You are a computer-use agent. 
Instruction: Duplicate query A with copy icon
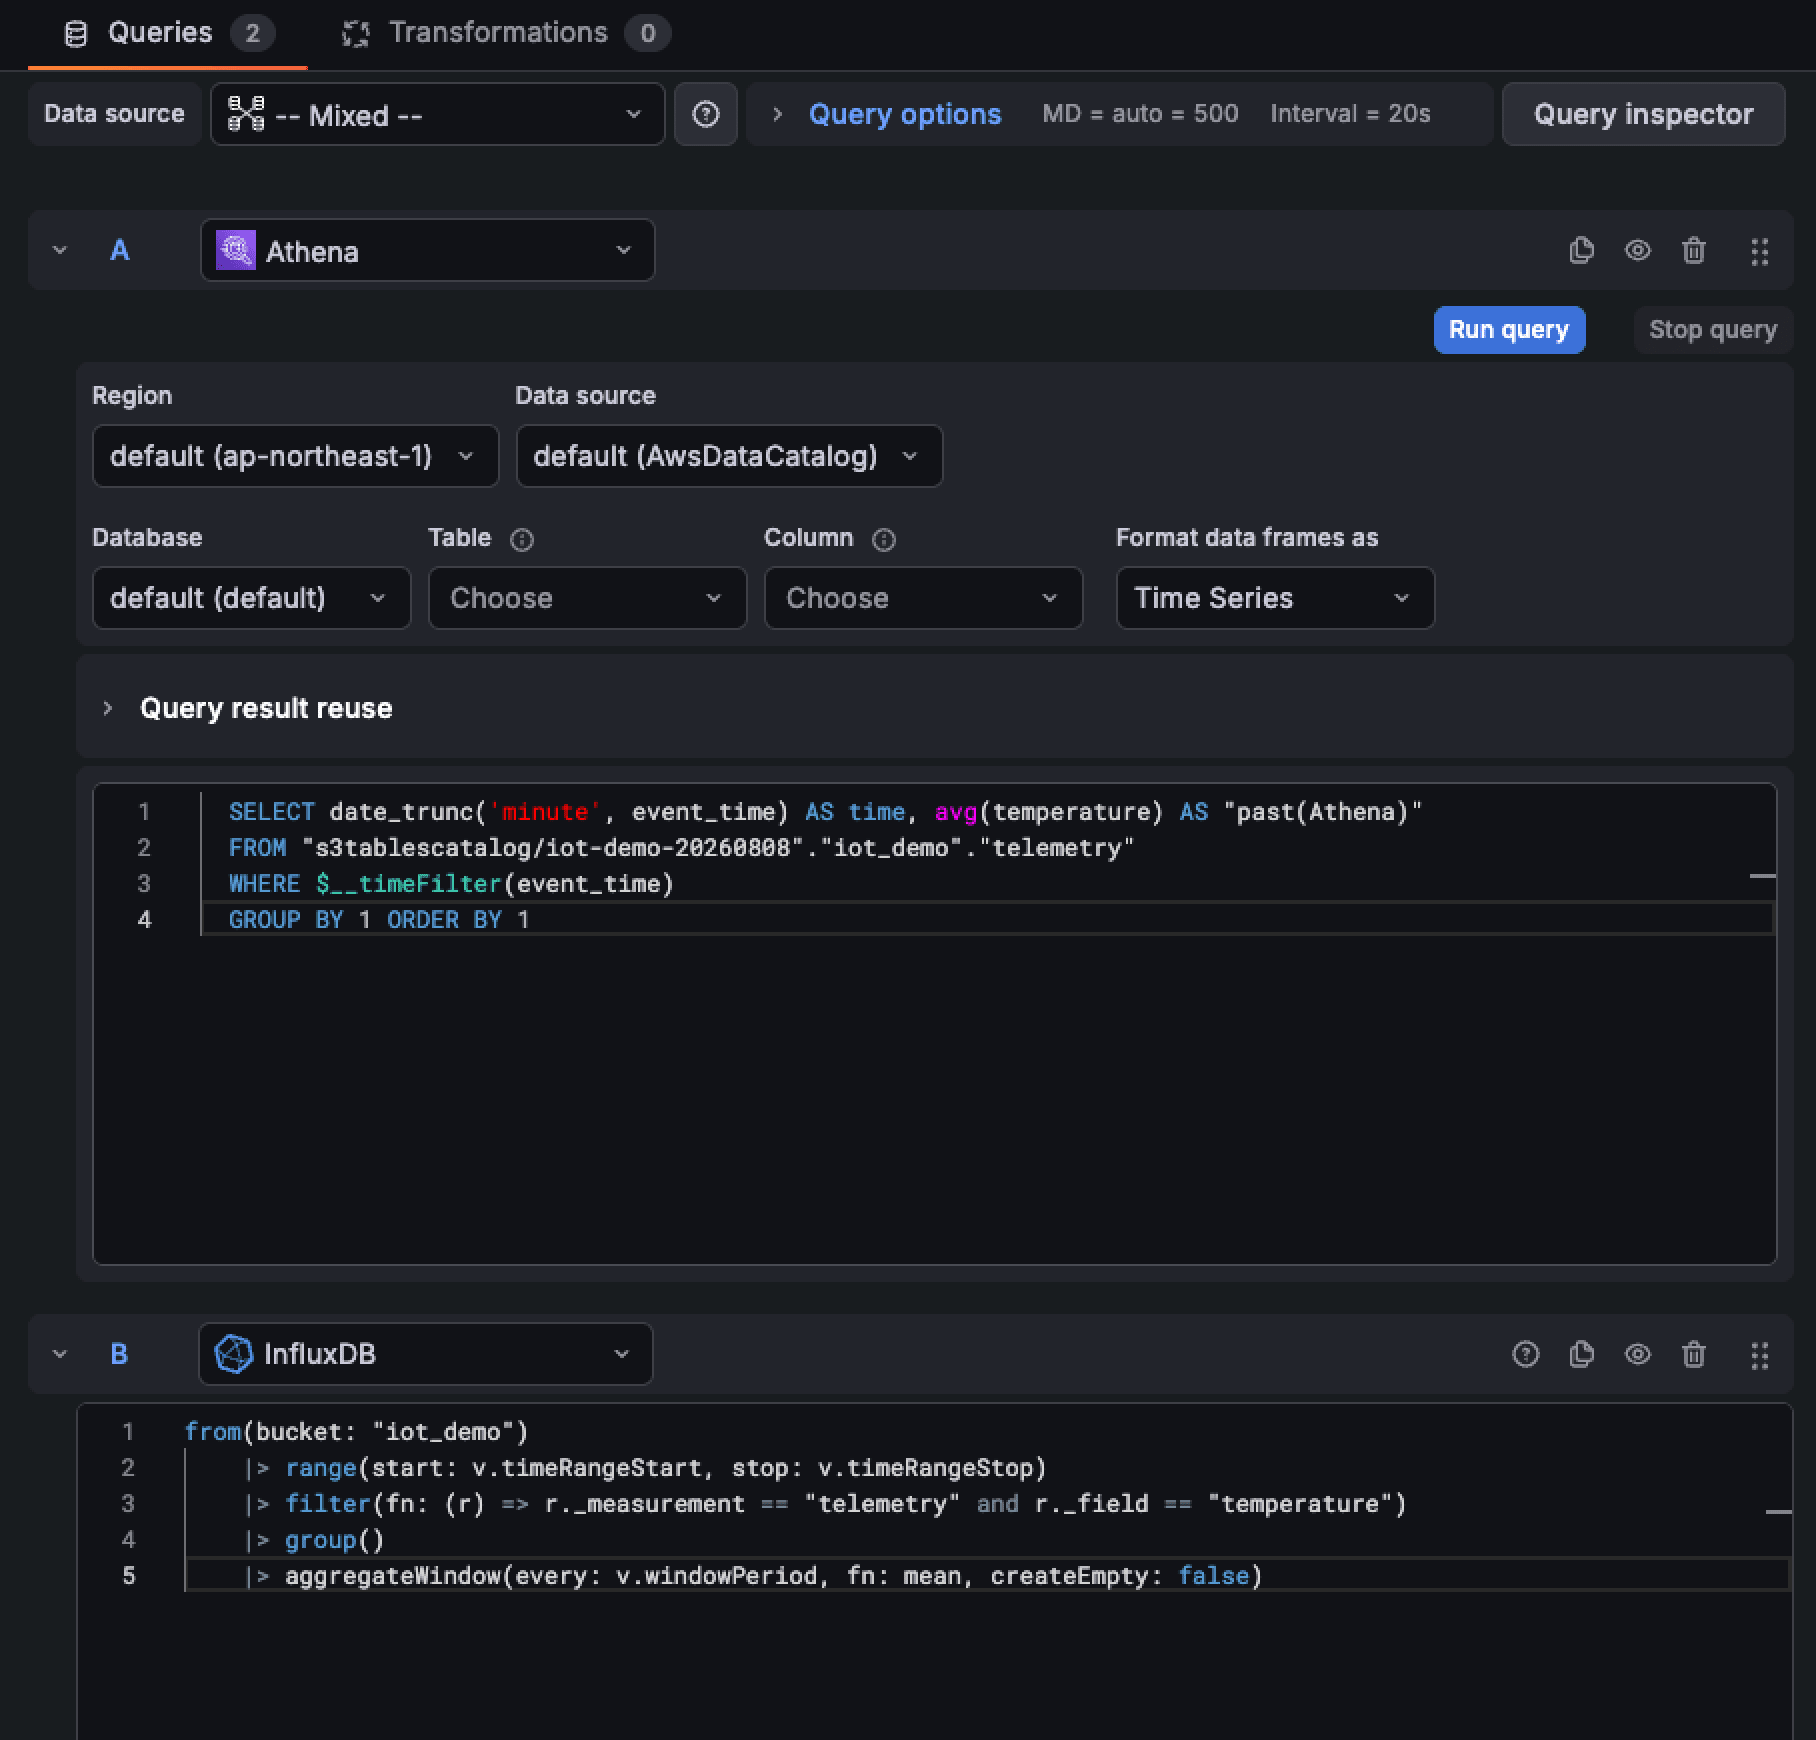coord(1581,250)
